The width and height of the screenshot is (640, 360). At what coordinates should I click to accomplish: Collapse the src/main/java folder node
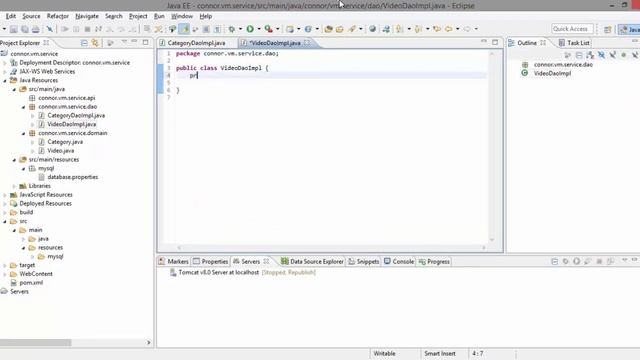pos(14,89)
